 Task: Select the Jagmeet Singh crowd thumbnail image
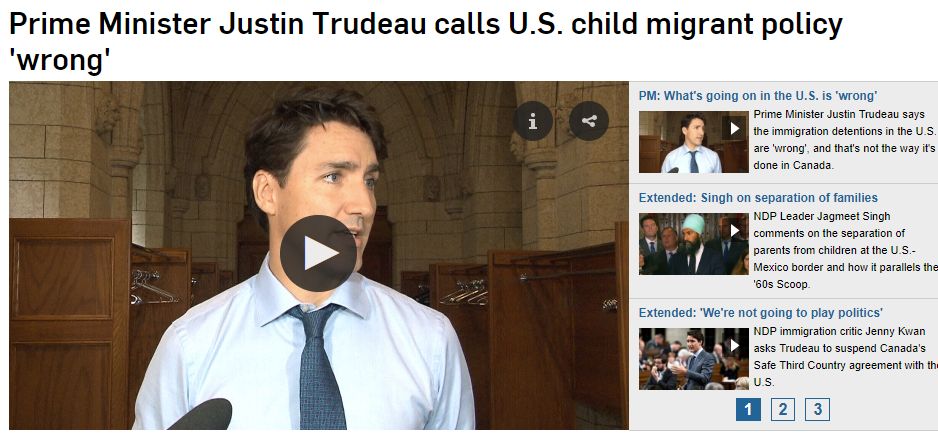point(693,244)
